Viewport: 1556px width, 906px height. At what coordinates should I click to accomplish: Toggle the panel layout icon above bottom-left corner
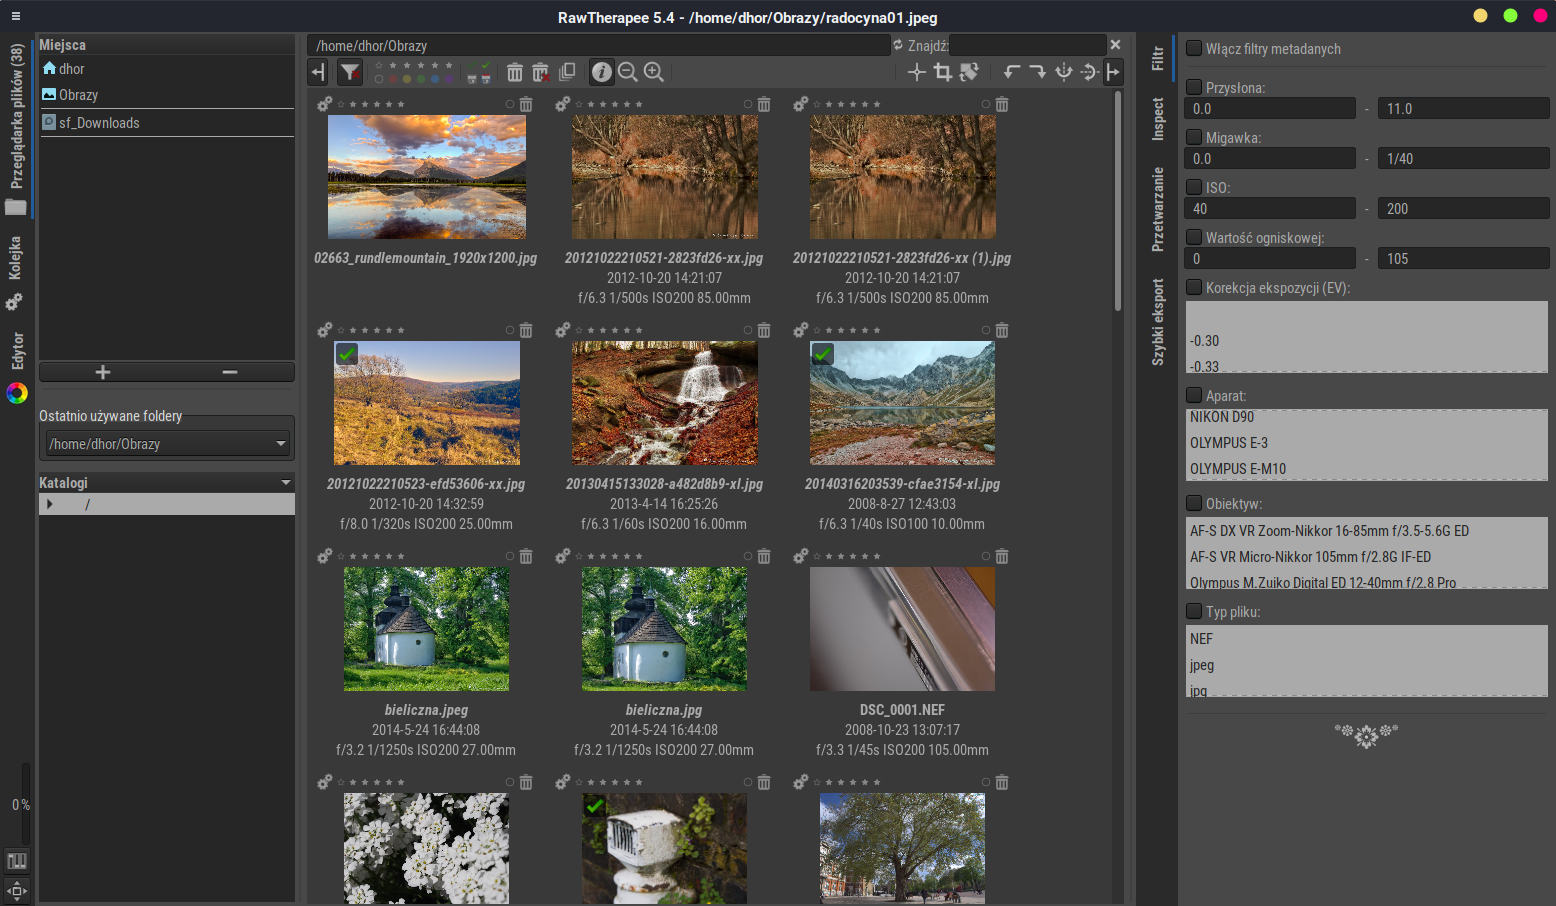17,861
